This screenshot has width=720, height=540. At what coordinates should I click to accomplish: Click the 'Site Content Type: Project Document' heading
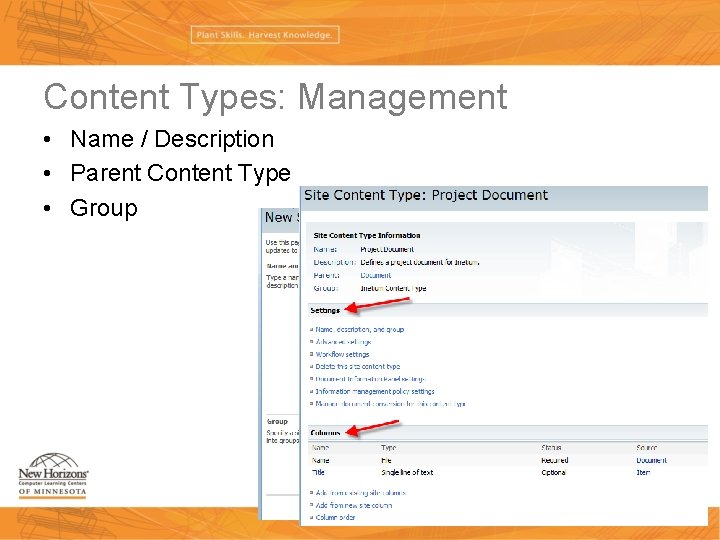(426, 195)
